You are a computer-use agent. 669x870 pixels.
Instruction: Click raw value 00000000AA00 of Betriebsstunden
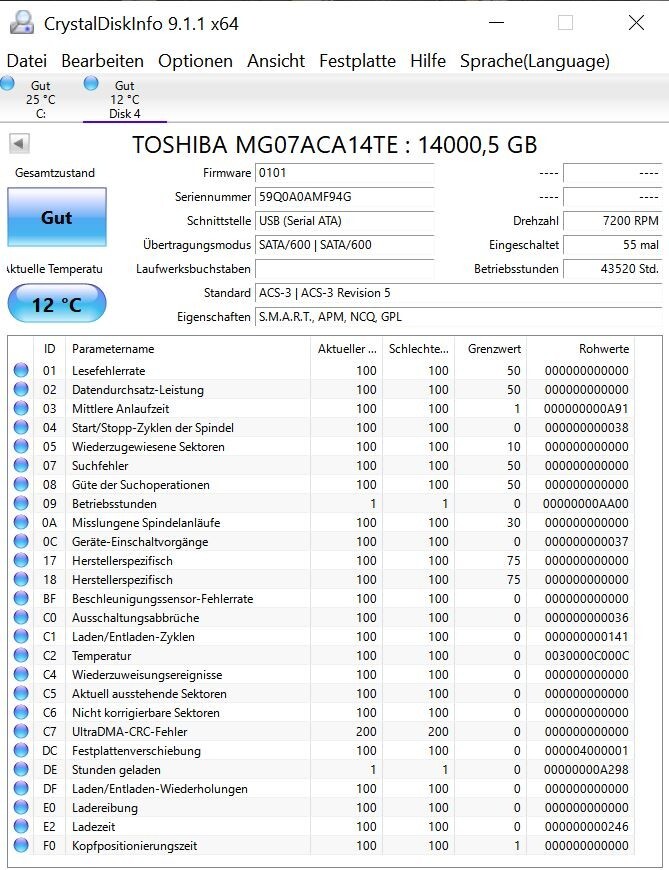(x=586, y=503)
